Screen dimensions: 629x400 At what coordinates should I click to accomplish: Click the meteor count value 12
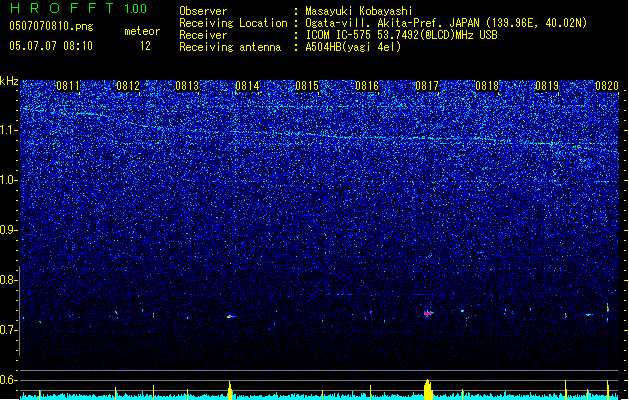point(145,46)
